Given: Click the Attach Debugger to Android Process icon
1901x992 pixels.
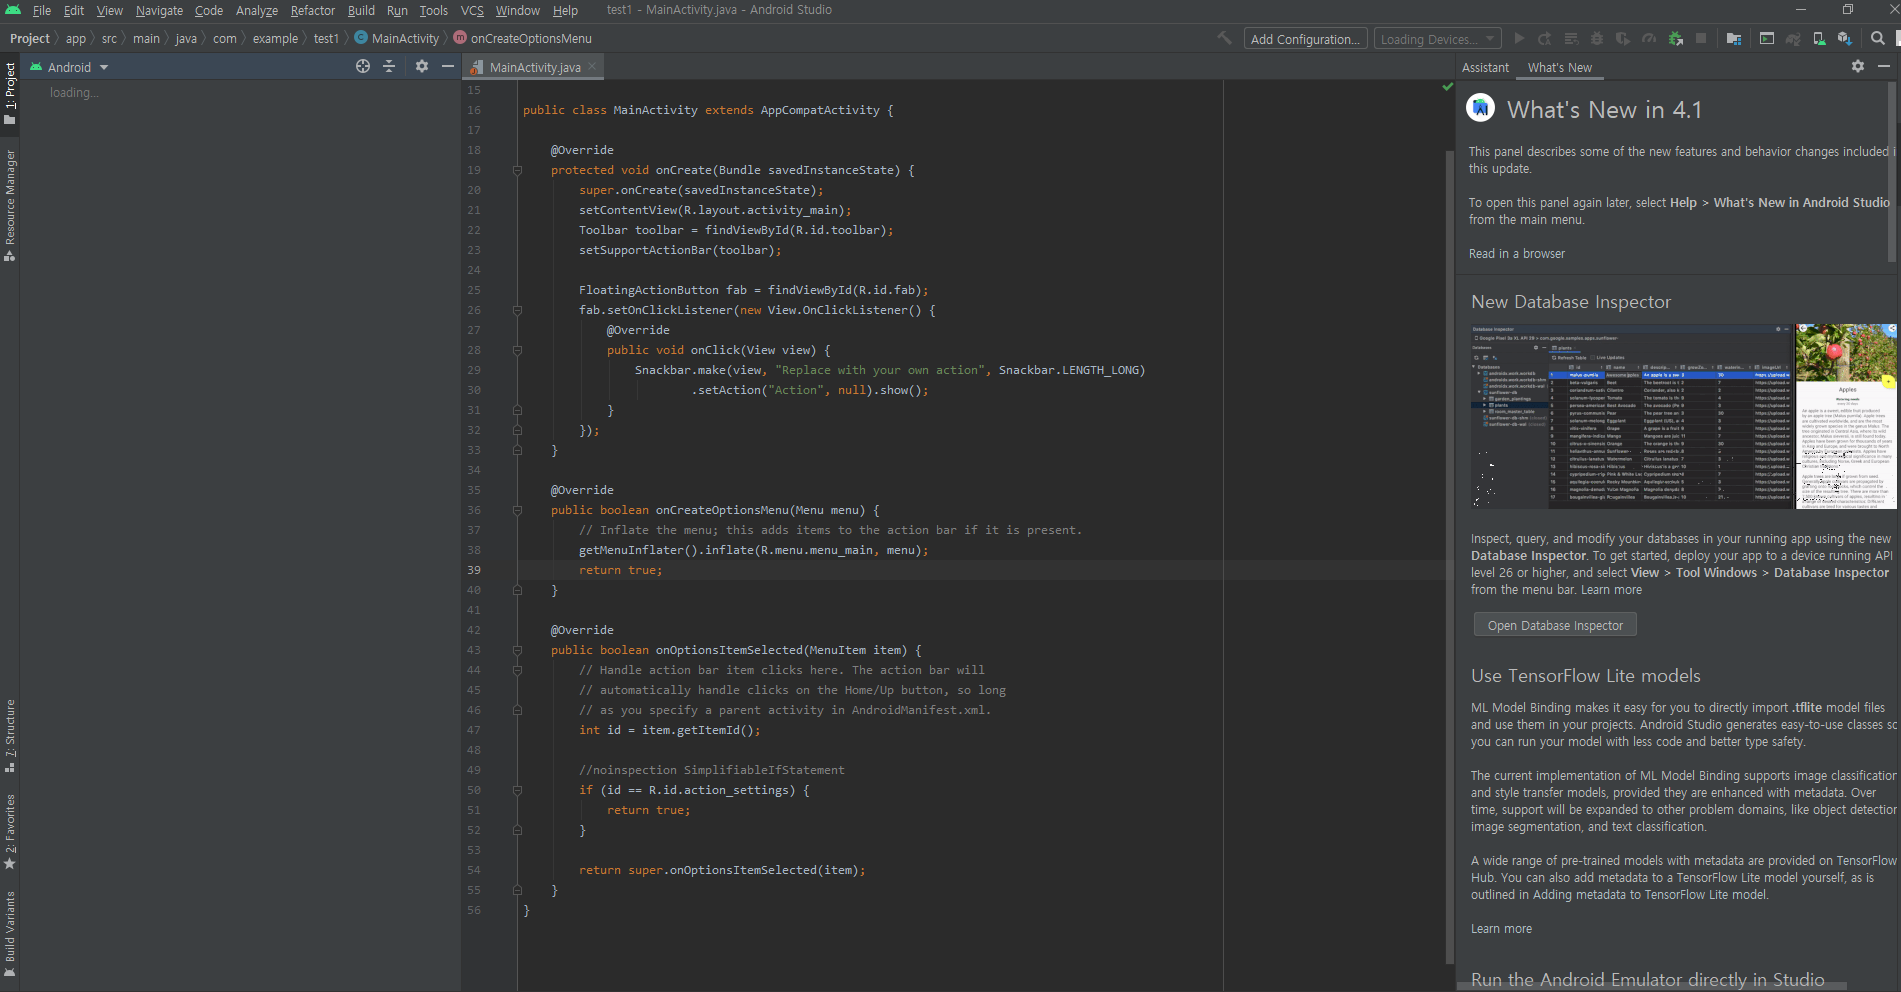Looking at the screenshot, I should click(x=1675, y=38).
